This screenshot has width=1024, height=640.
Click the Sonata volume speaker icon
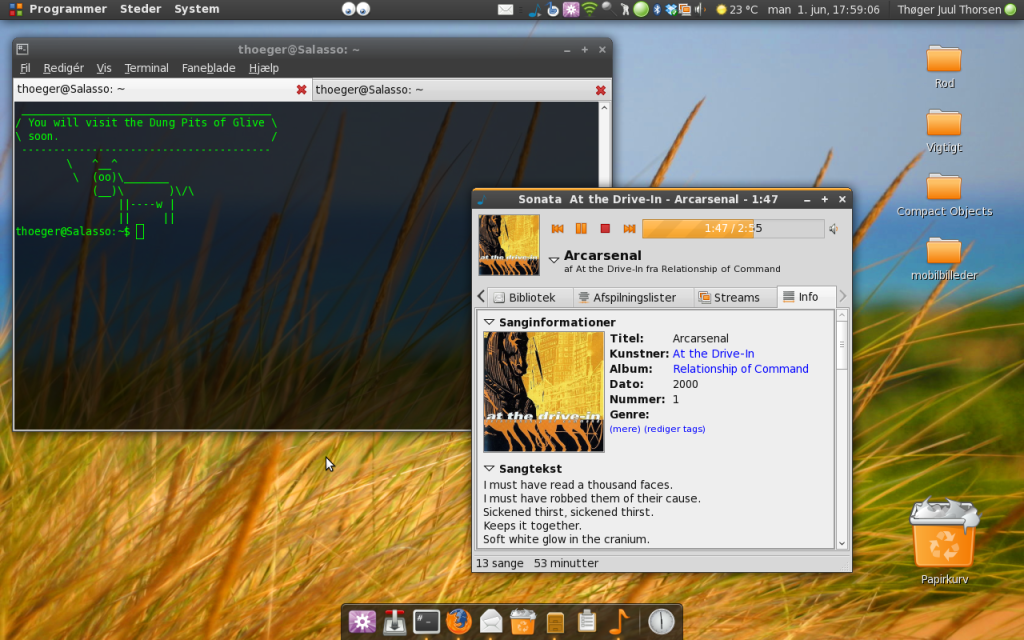[834, 229]
